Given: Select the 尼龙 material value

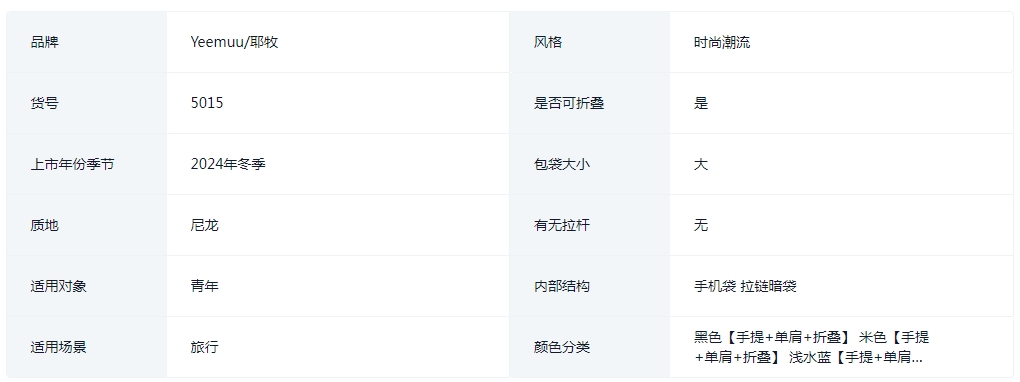Looking at the screenshot, I should tap(204, 225).
